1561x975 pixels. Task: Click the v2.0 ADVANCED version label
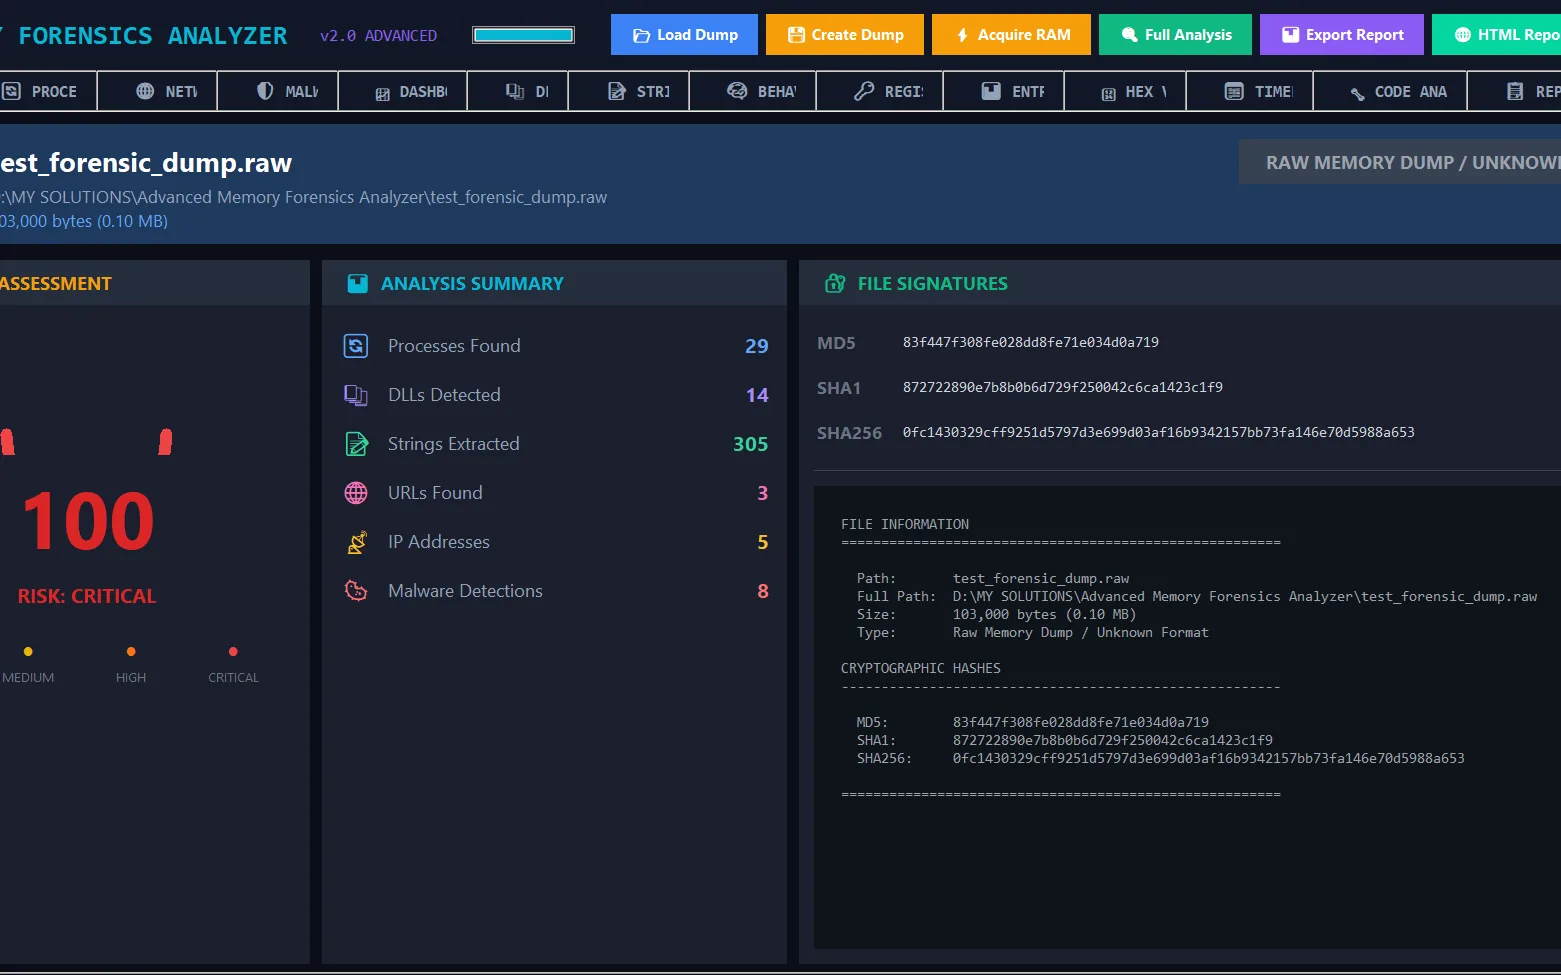tap(378, 35)
